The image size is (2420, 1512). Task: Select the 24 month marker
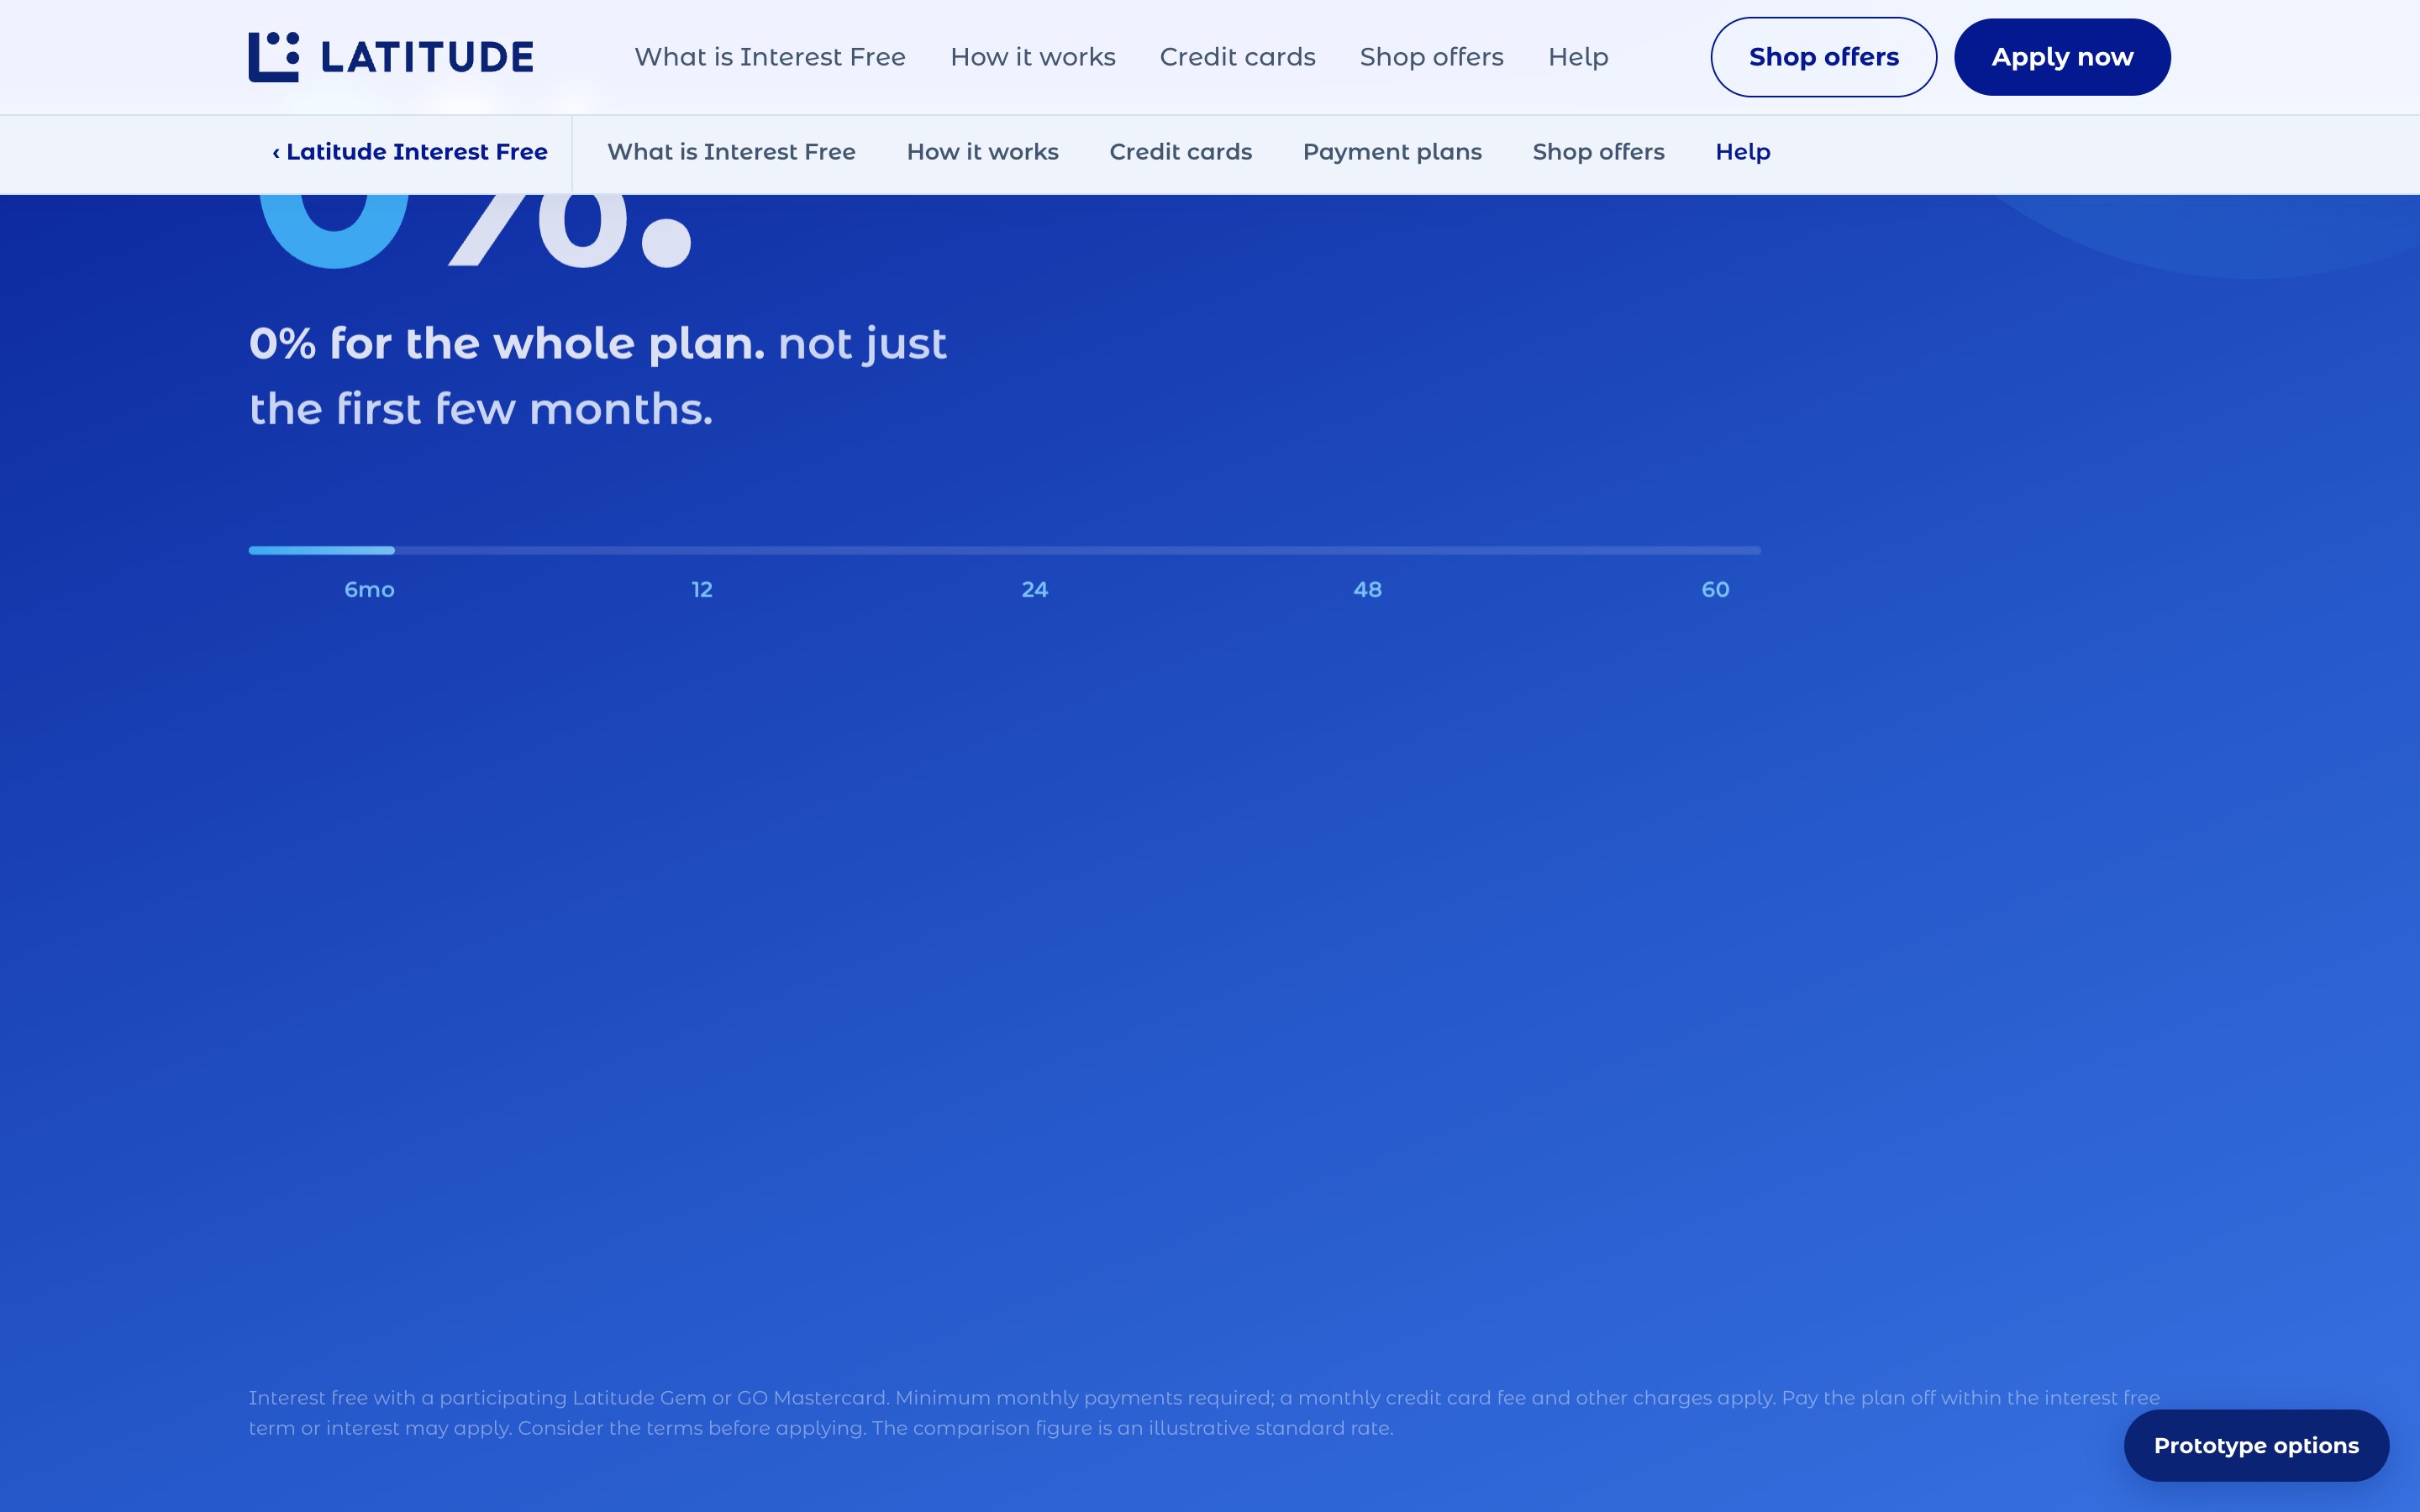tap(1034, 590)
